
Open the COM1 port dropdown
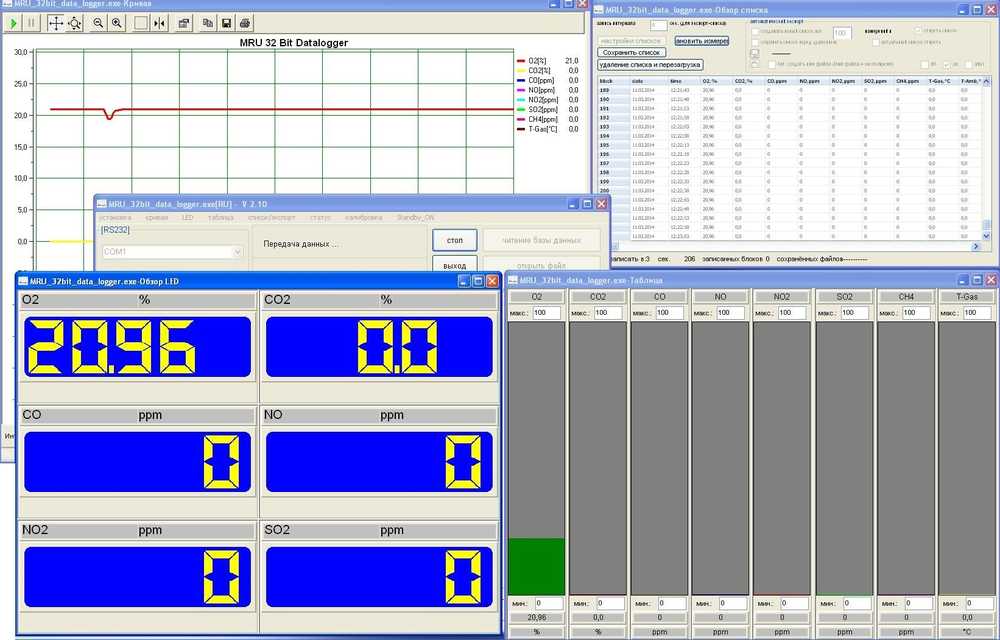tap(237, 252)
